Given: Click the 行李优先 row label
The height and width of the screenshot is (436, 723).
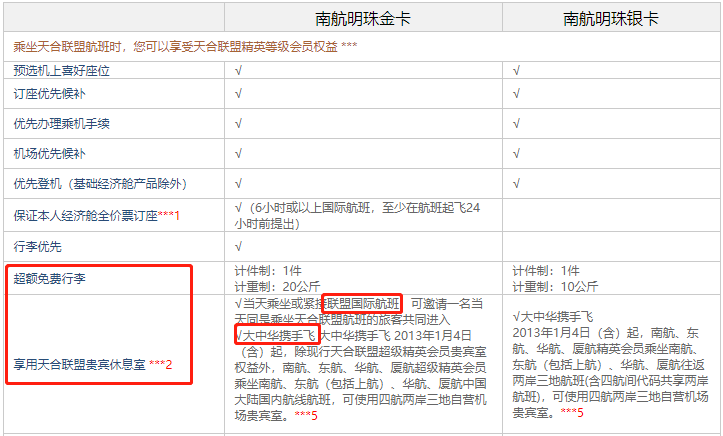Looking at the screenshot, I should pos(37,247).
